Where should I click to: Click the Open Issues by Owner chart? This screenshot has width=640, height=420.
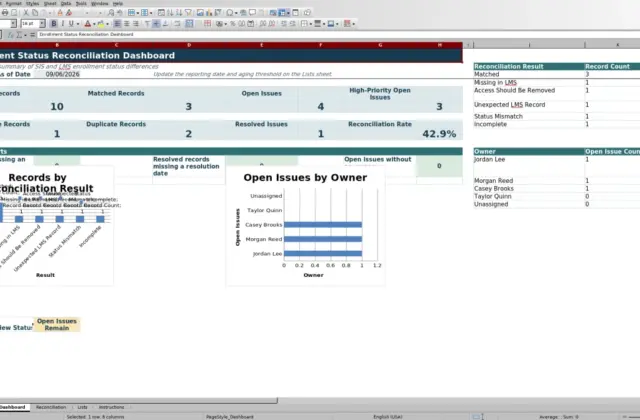coord(305,227)
